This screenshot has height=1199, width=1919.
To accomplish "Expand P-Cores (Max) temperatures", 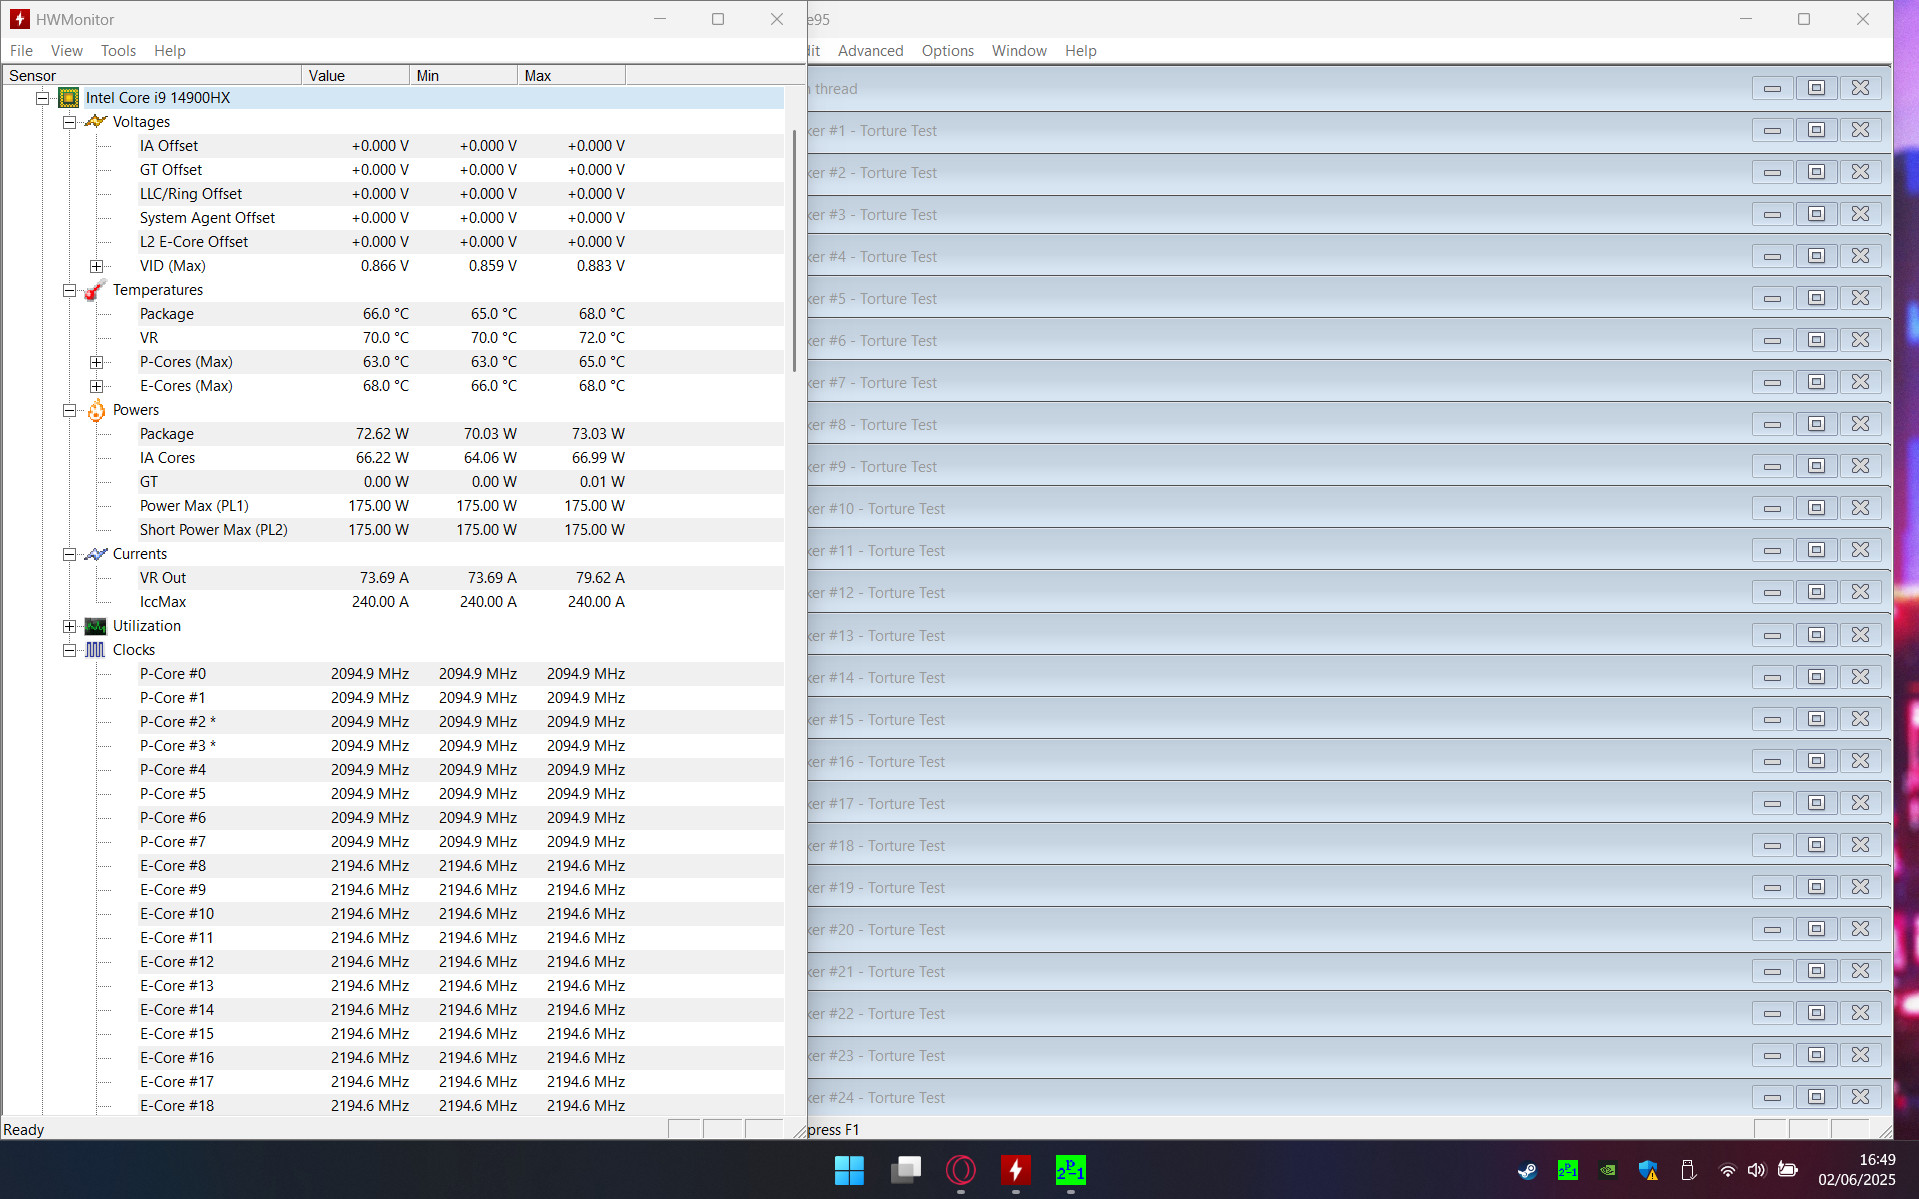I will (96, 362).
